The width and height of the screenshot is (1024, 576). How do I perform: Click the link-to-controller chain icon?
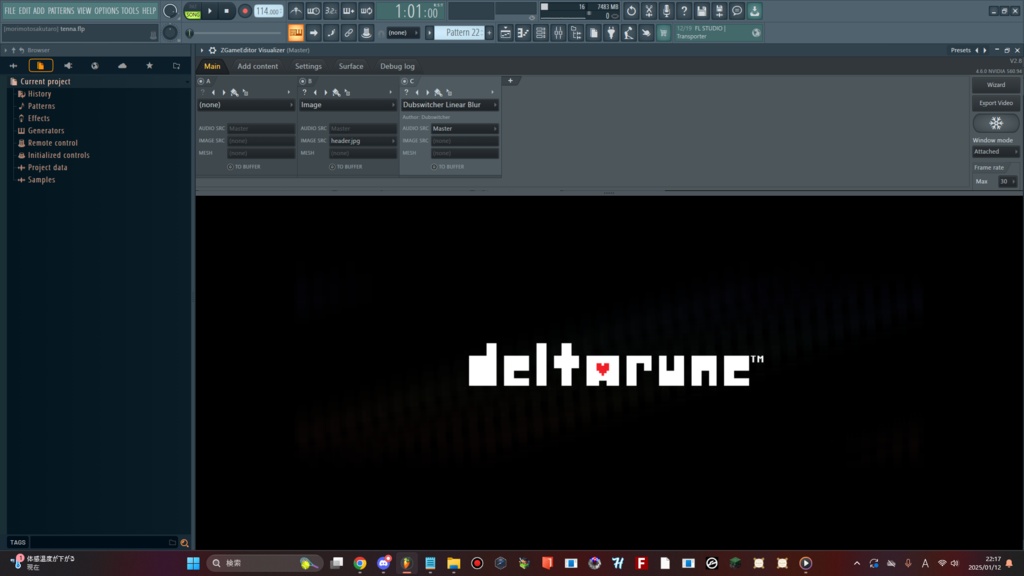349,33
